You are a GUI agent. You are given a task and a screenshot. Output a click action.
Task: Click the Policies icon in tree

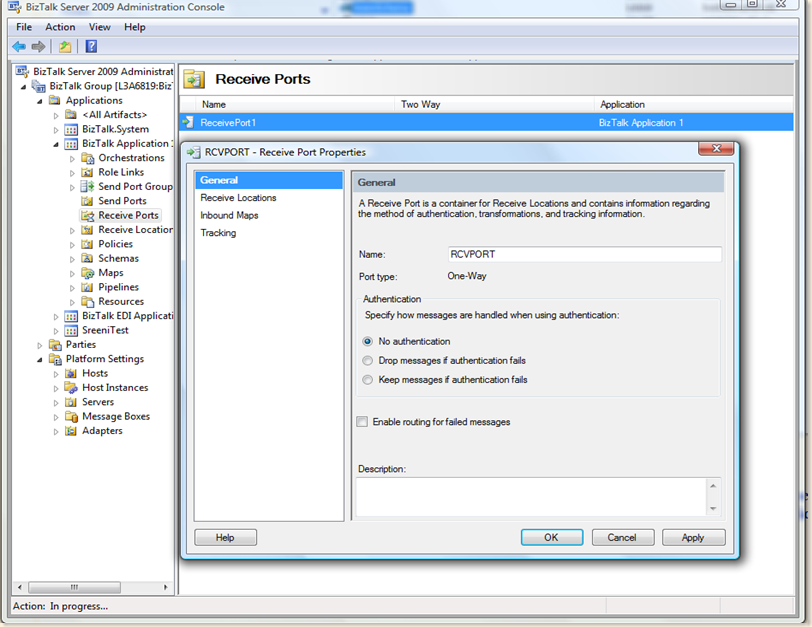click(x=88, y=244)
